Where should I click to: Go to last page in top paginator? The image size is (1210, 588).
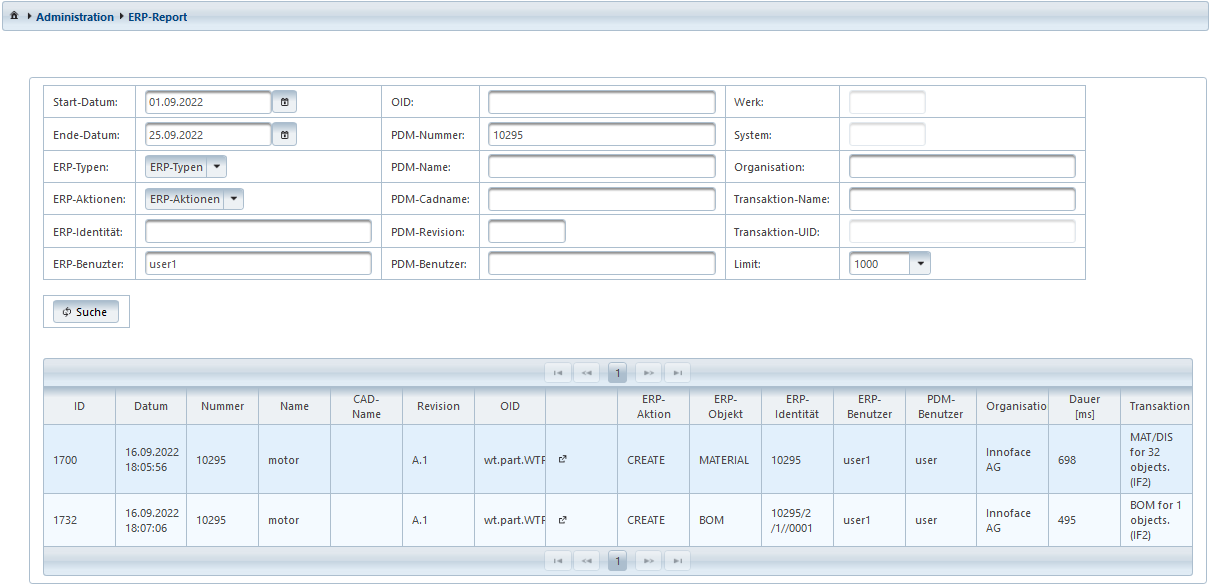point(678,373)
